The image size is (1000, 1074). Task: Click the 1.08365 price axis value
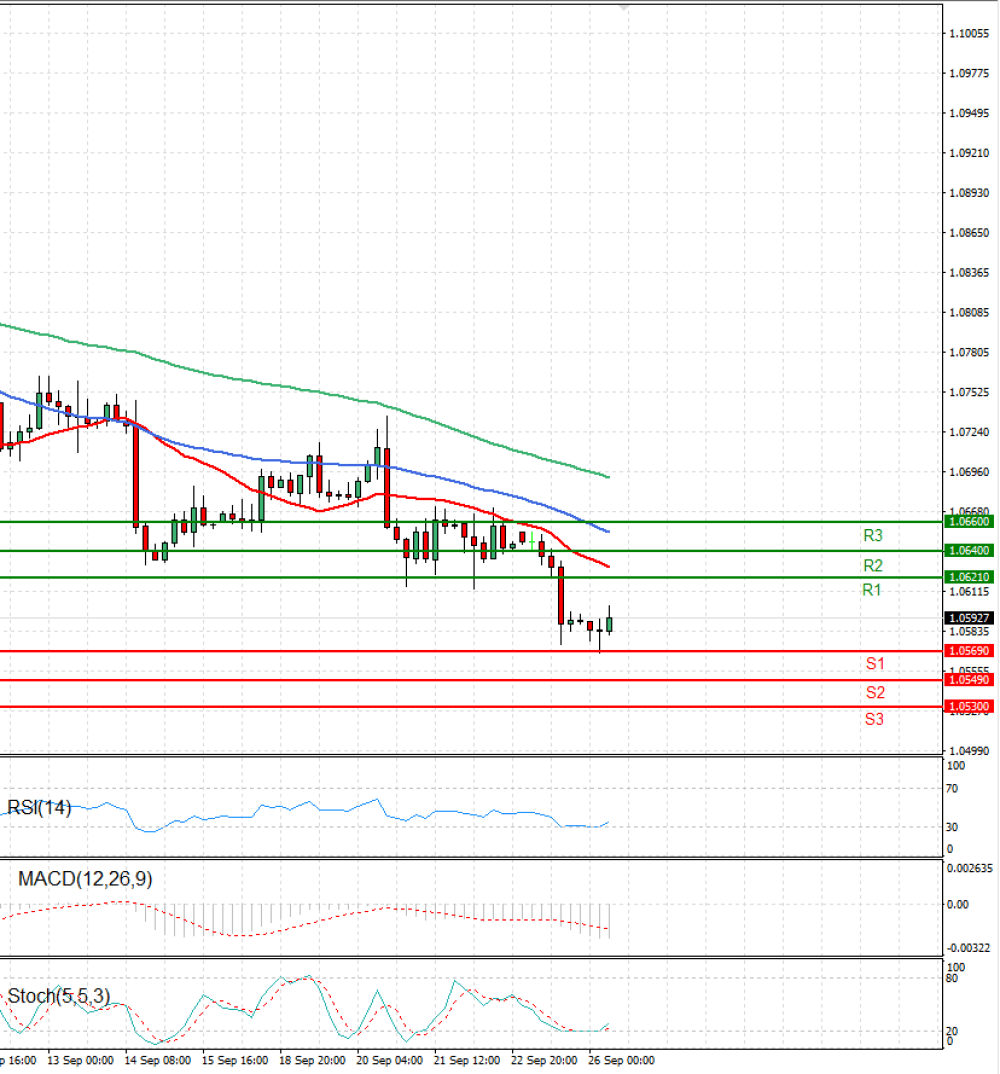[x=969, y=273]
